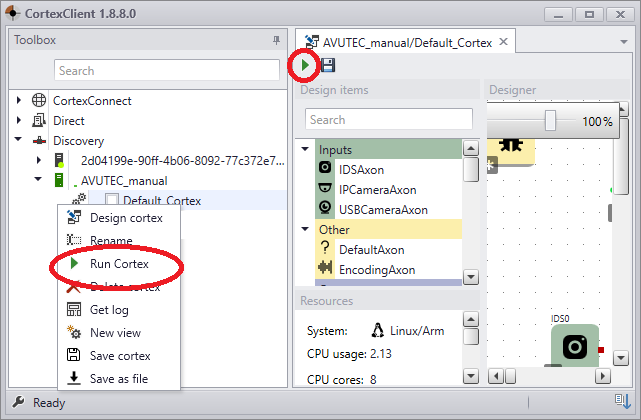Minimize the CortexClient window
Image resolution: width=641 pixels, height=420 pixels.
coord(558,15)
